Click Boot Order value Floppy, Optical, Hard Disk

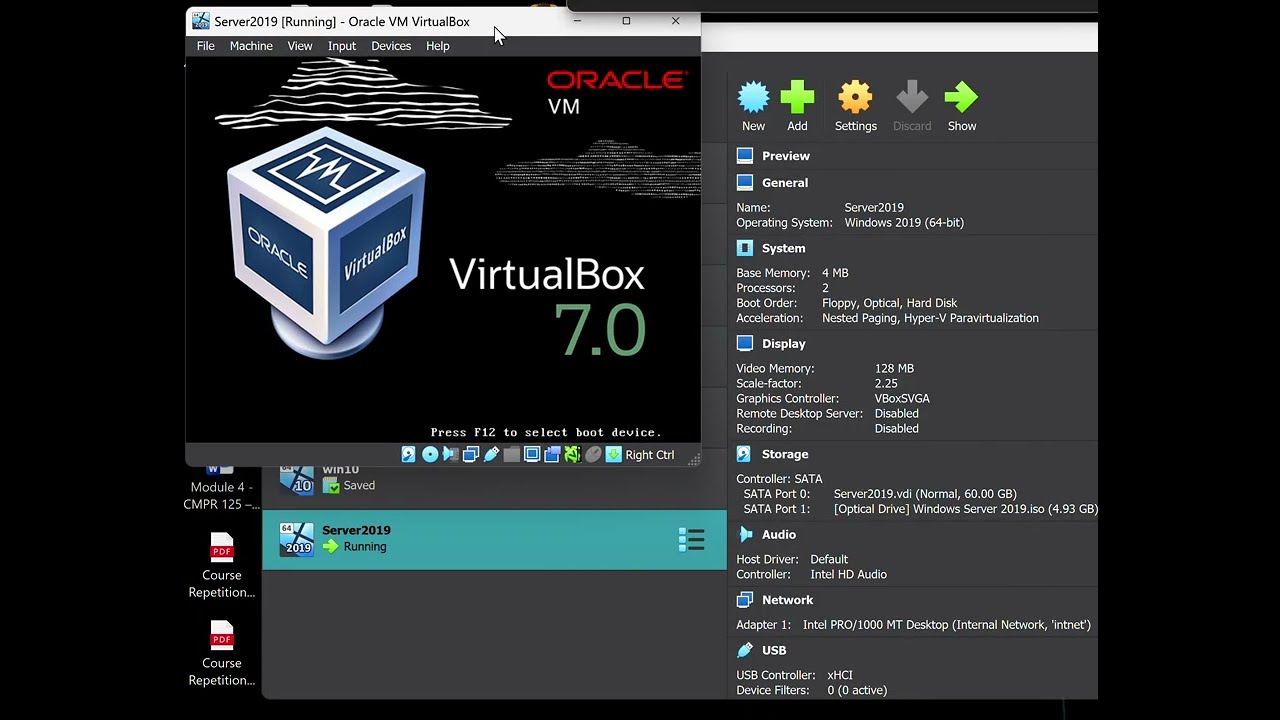889,303
